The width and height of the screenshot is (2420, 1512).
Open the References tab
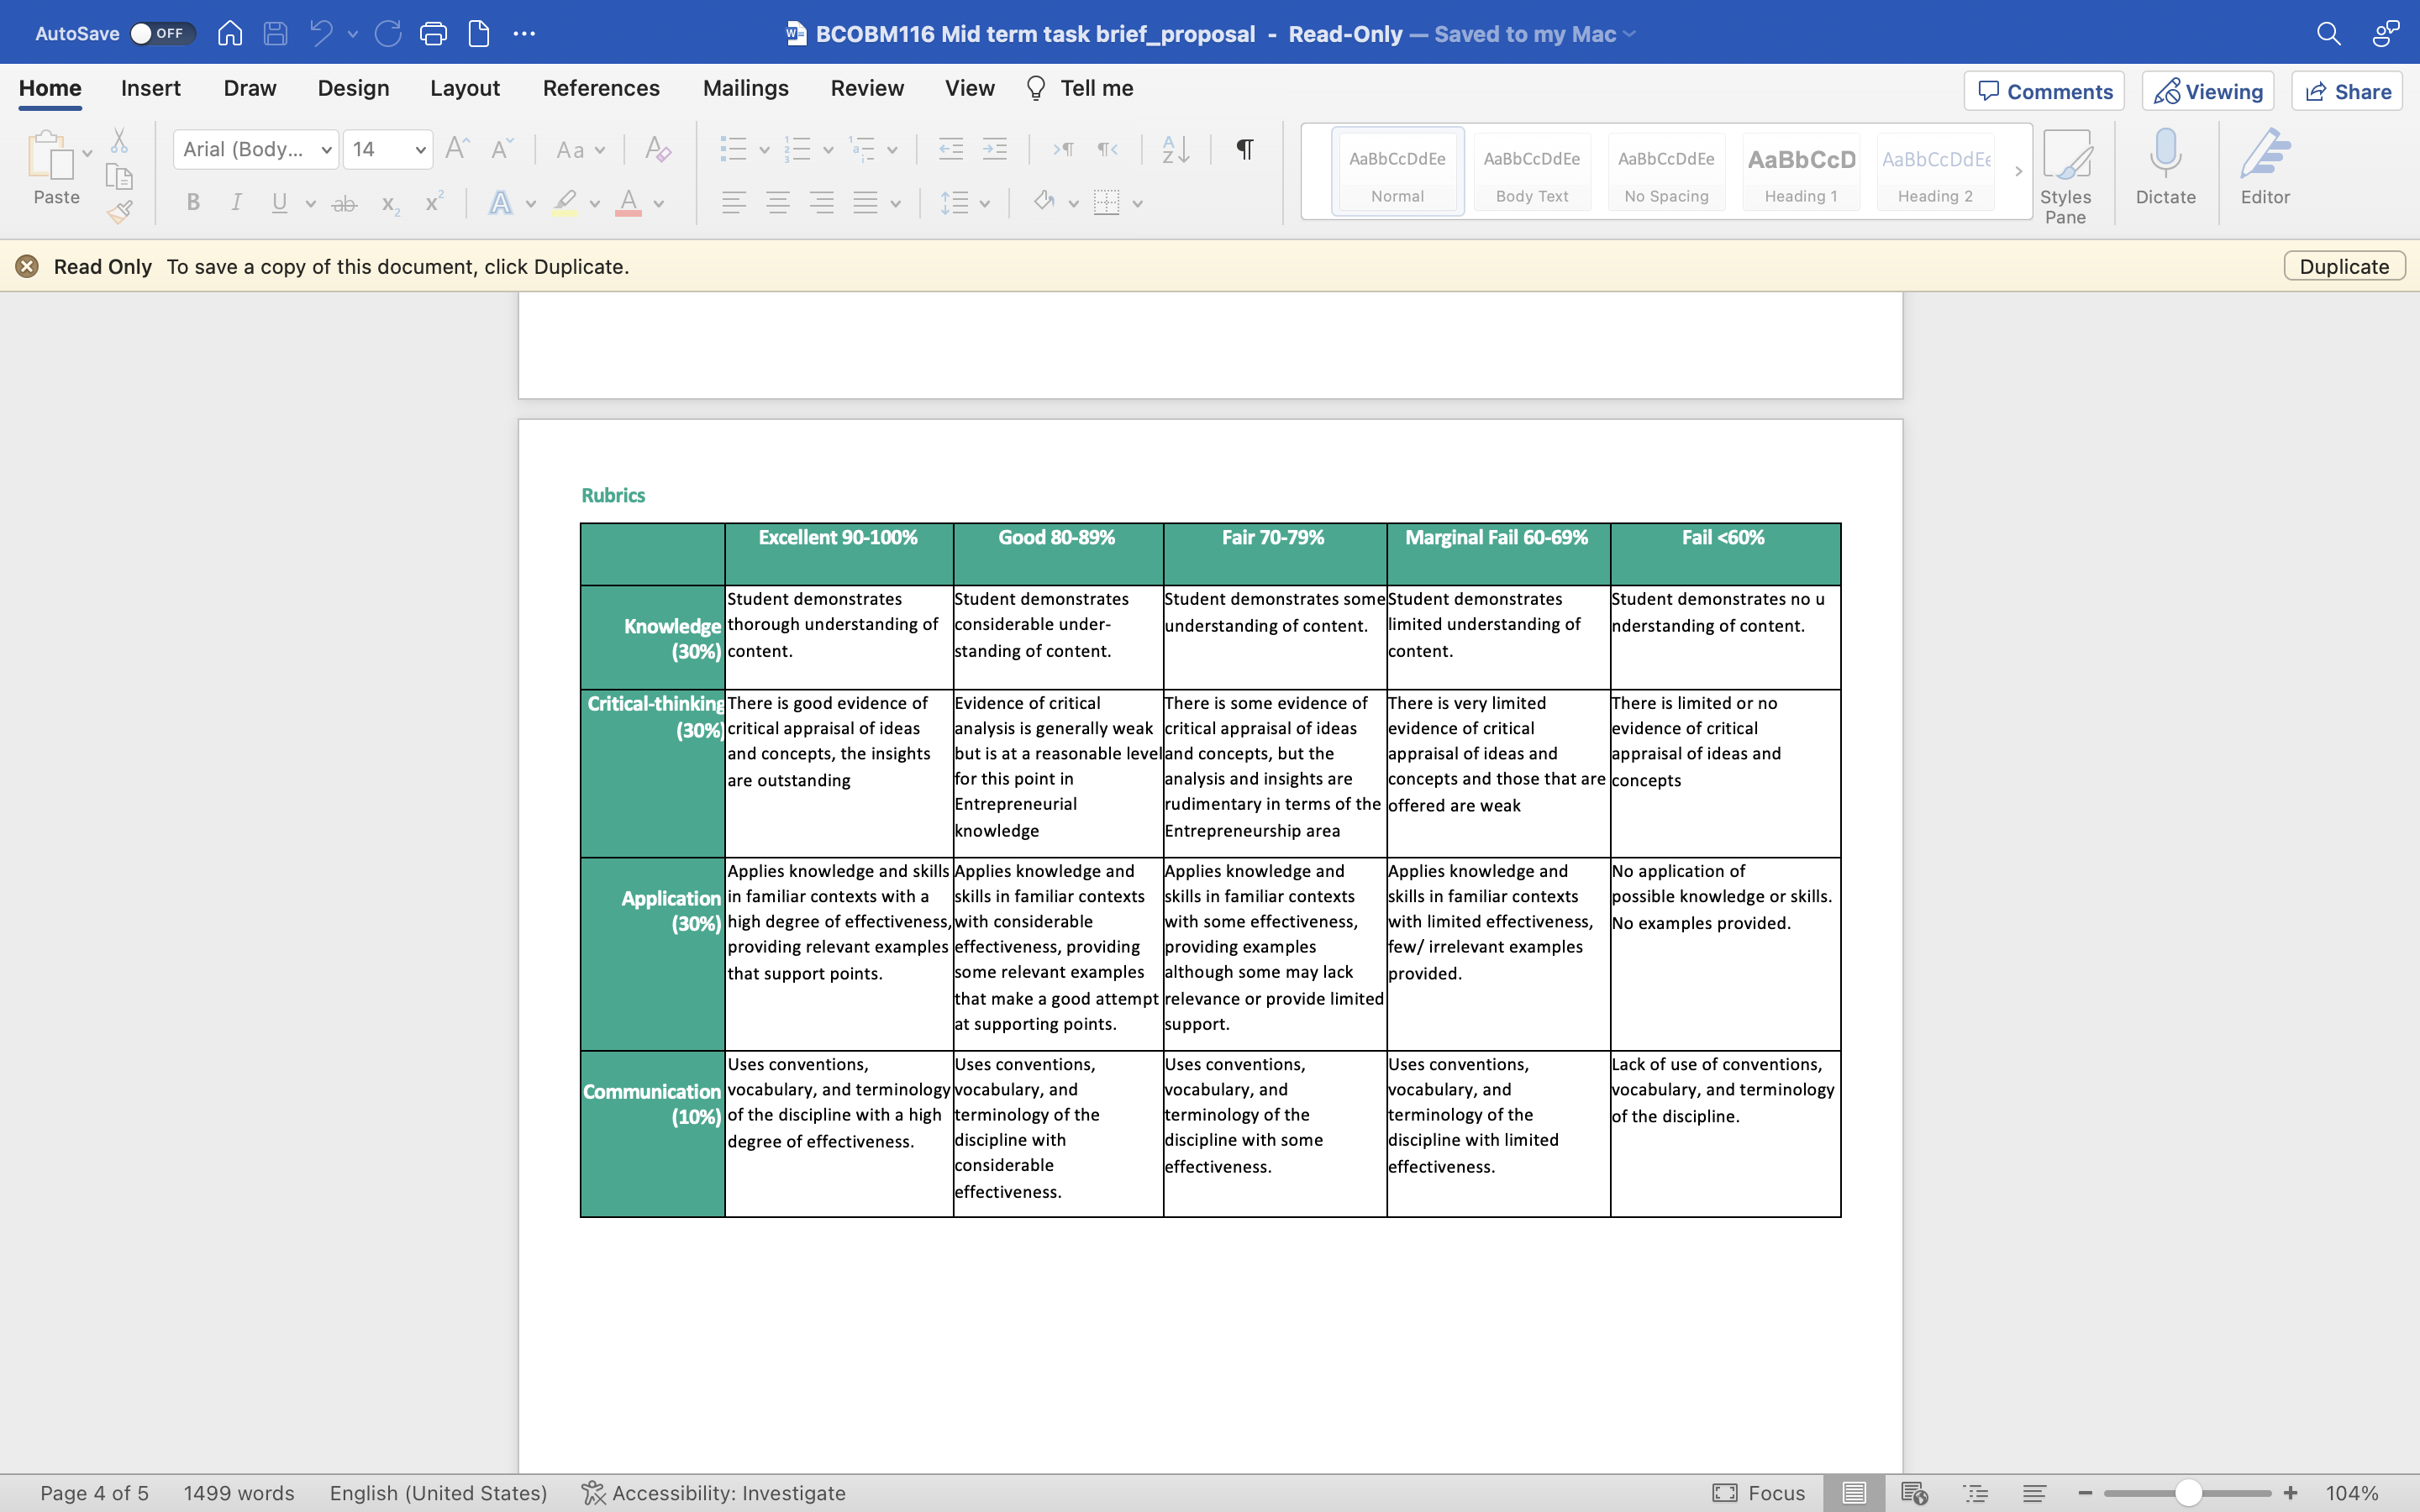point(601,88)
